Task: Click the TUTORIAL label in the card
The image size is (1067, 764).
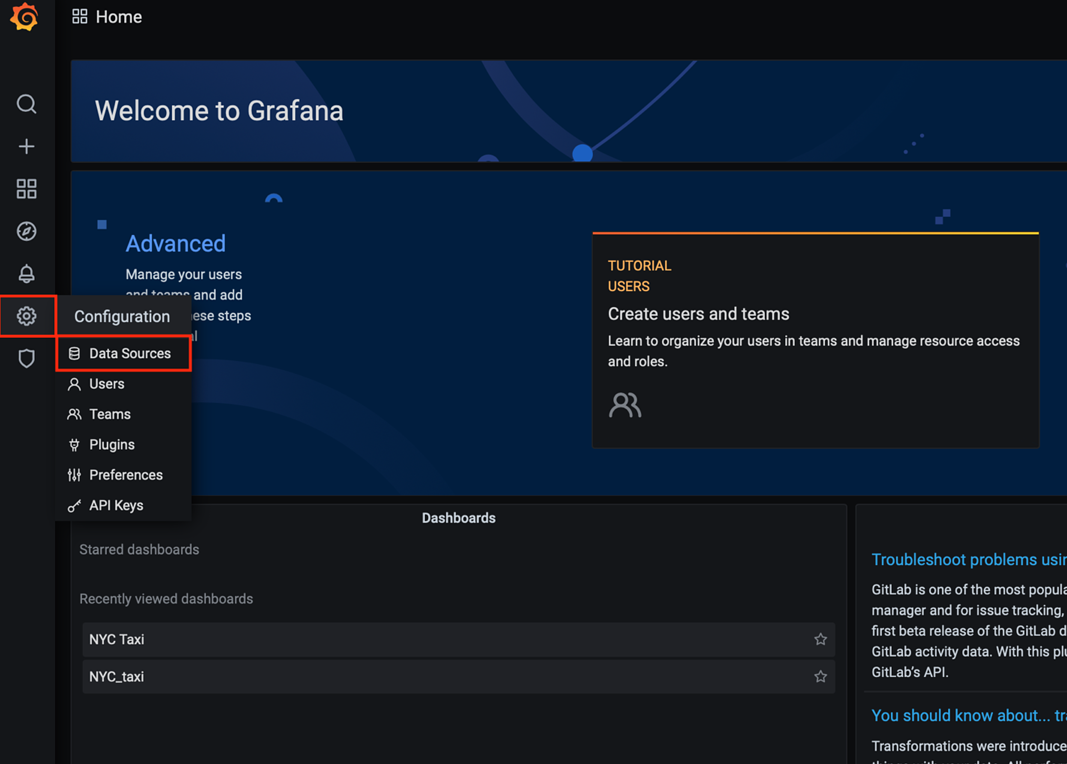Action: coord(640,265)
